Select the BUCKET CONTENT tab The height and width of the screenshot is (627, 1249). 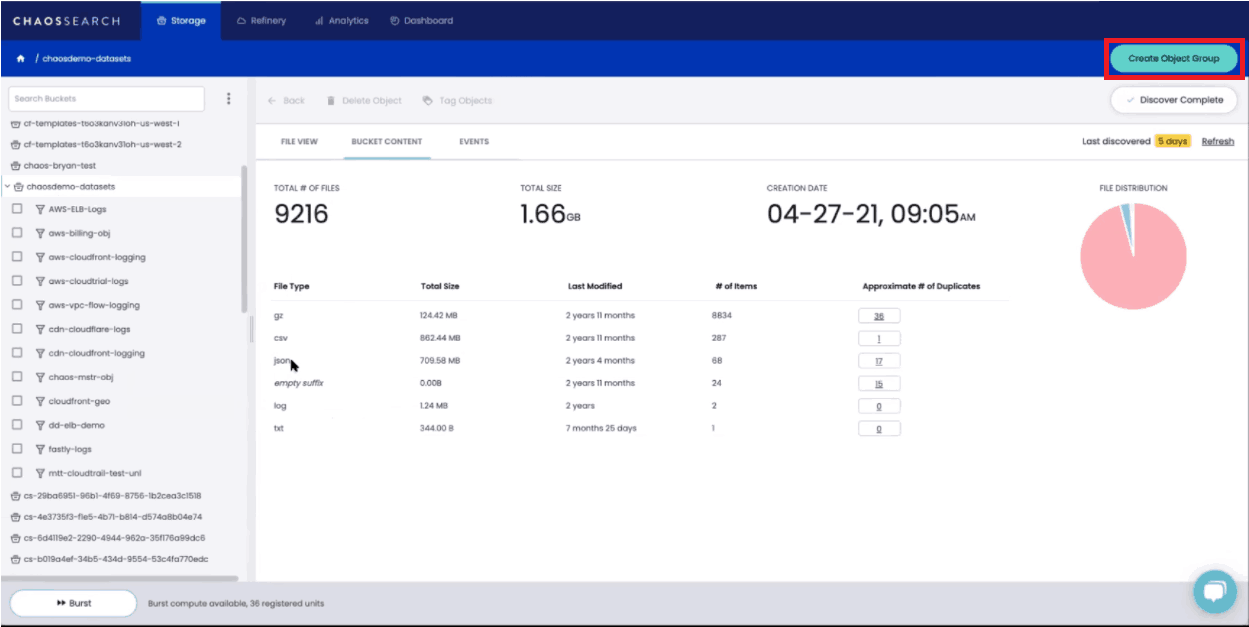coord(387,142)
